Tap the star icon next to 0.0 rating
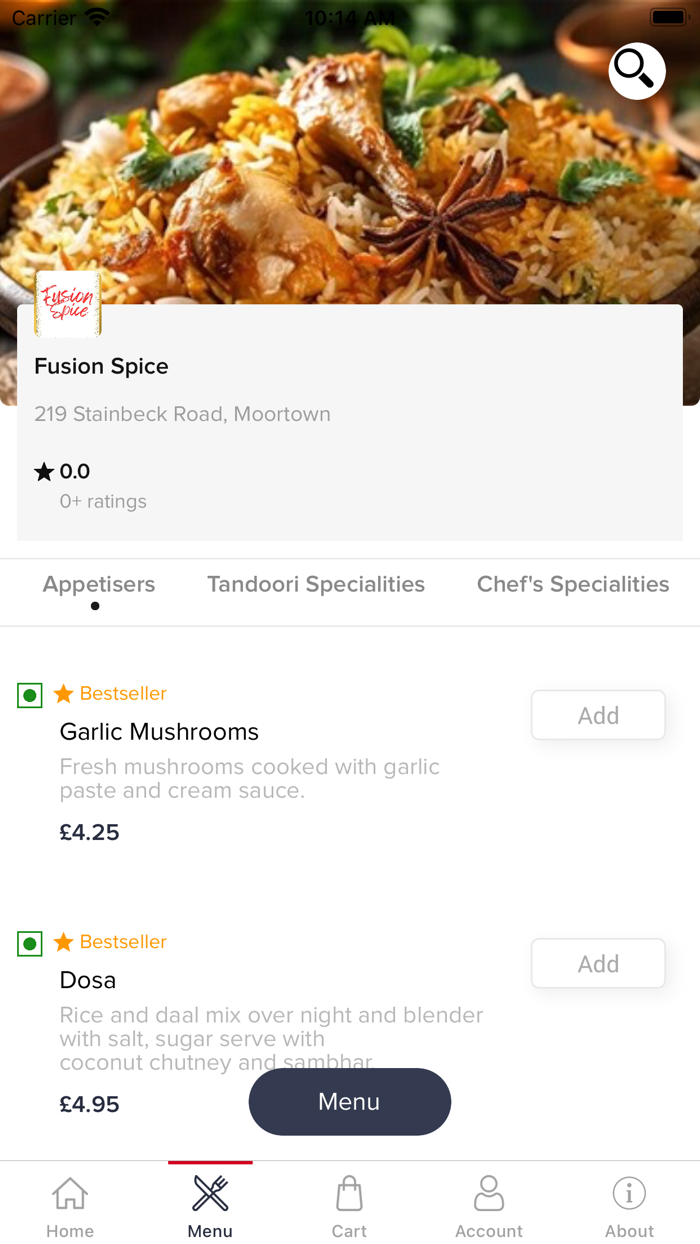The height and width of the screenshot is (1244, 700). pos(43,470)
